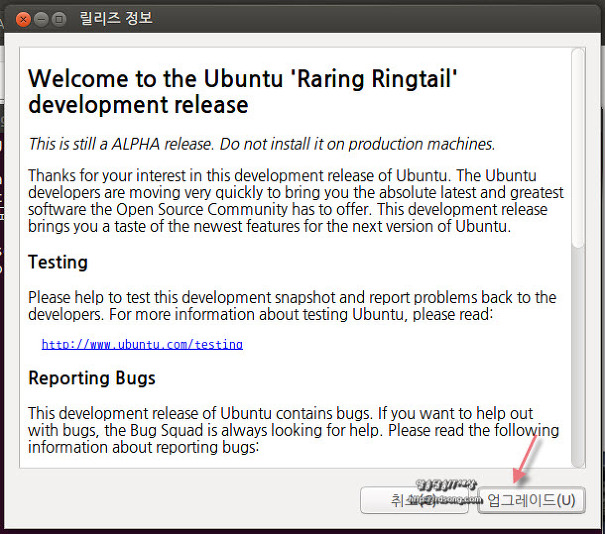This screenshot has width=605, height=534.
Task: Maximize the release info dialog
Action: click(x=59, y=19)
